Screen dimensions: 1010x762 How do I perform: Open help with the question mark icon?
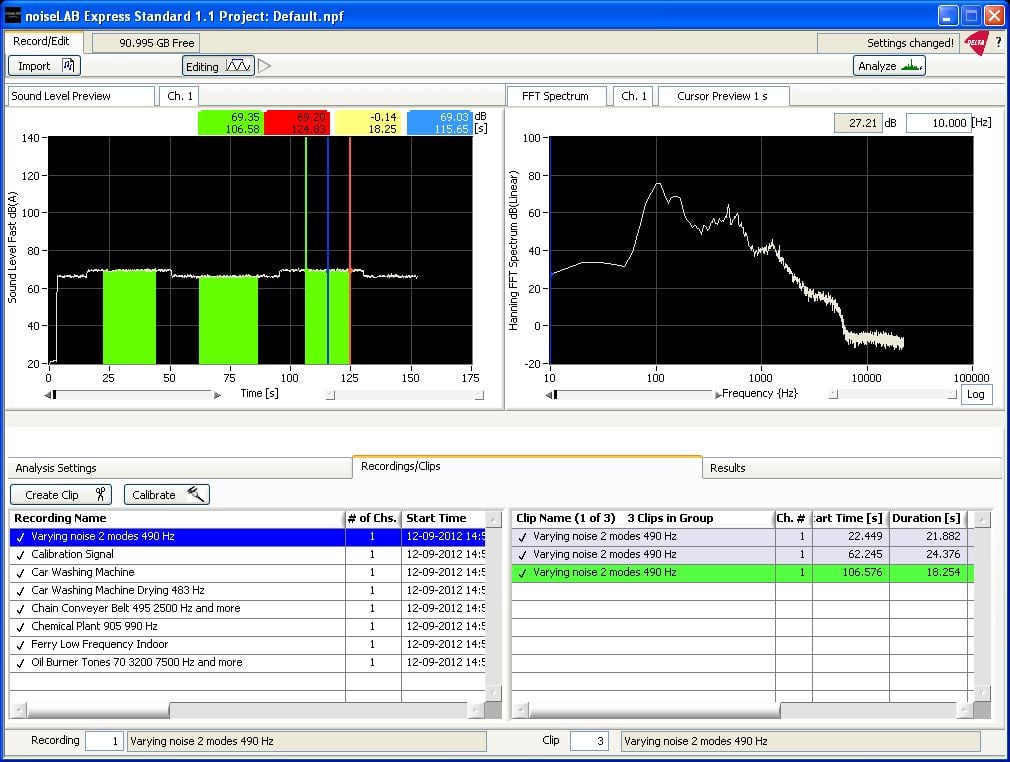tap(997, 43)
